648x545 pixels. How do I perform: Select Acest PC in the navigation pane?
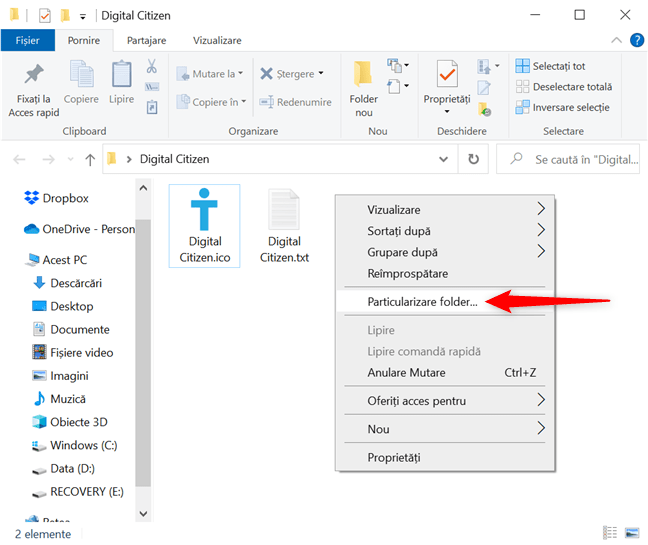coord(56,260)
